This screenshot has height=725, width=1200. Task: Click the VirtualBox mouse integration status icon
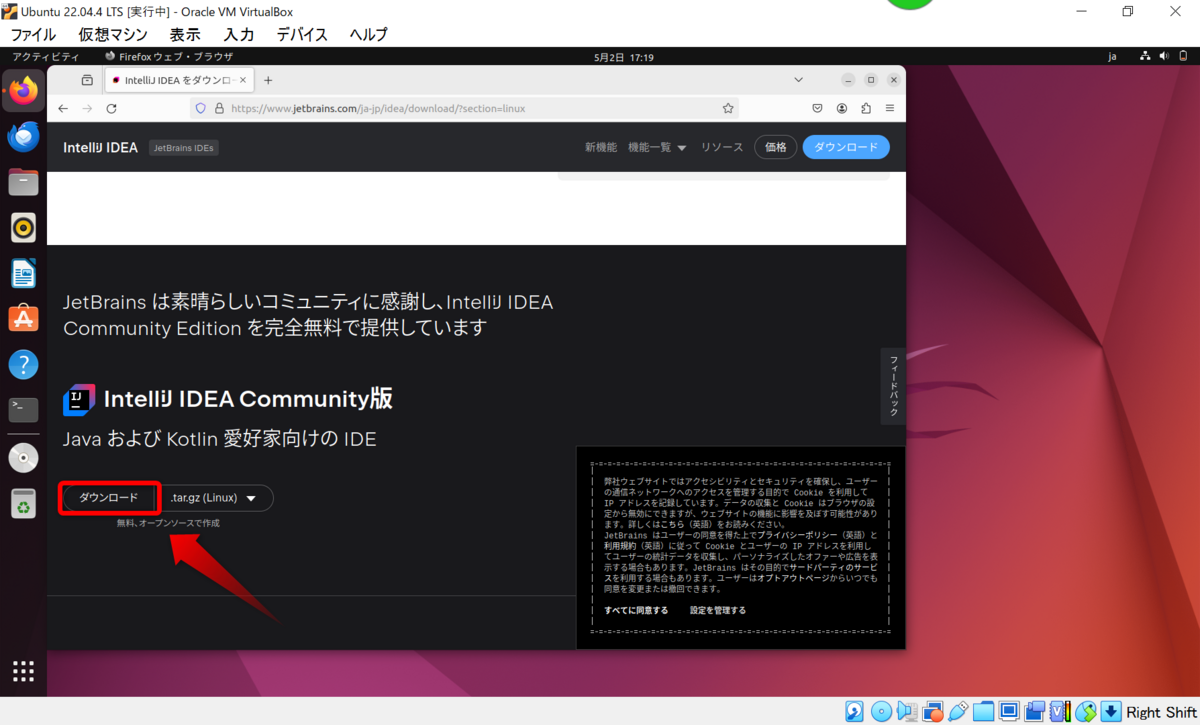(x=1086, y=711)
